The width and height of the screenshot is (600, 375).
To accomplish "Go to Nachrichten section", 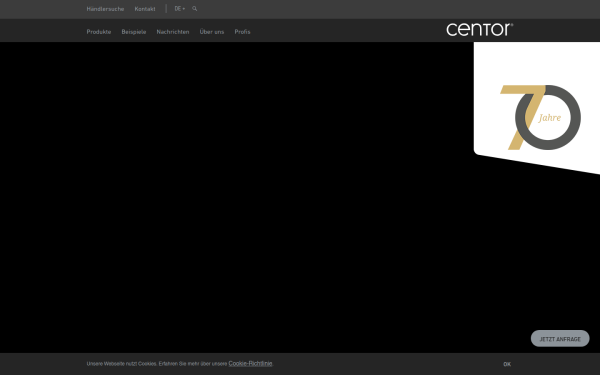I will tap(173, 32).
